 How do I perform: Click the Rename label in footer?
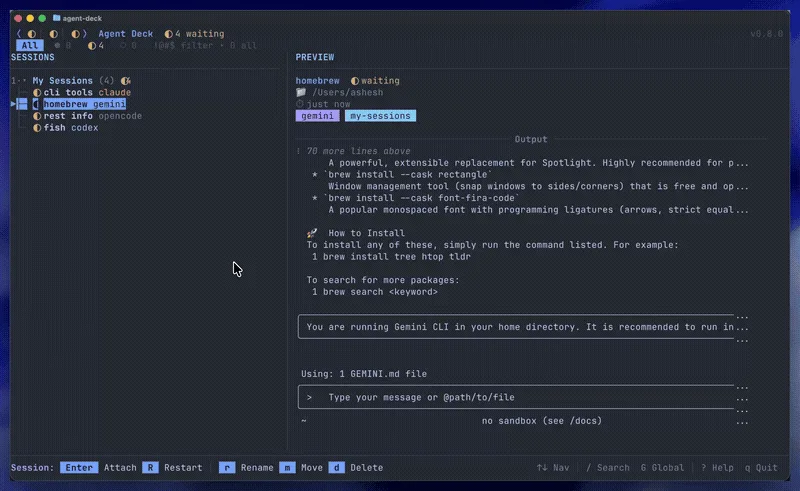click(x=257, y=468)
